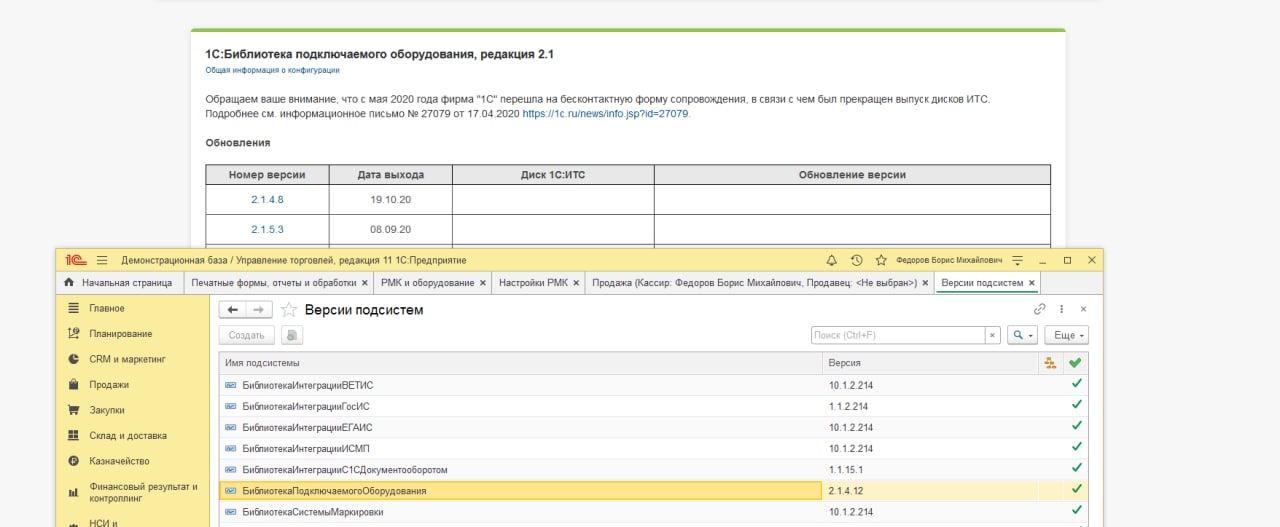Focus the Поиск (Ctrl+F) search field
The image size is (1280, 527).
click(x=898, y=335)
